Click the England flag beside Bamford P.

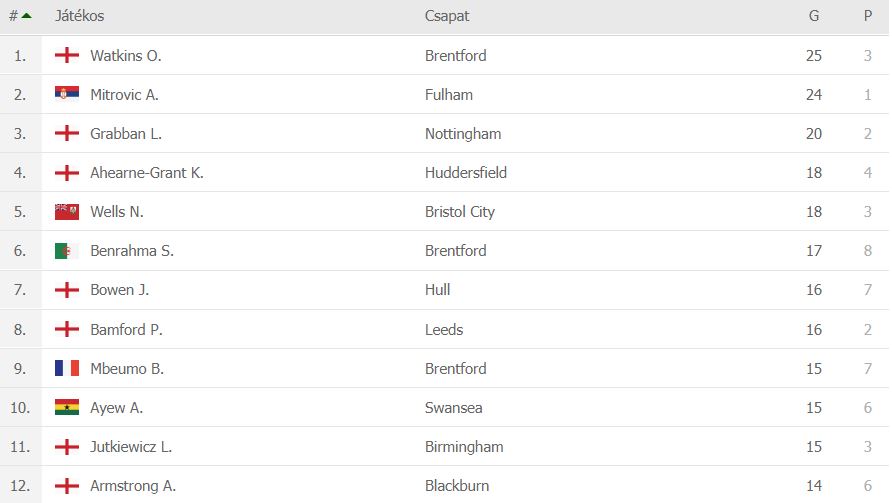[x=67, y=329]
